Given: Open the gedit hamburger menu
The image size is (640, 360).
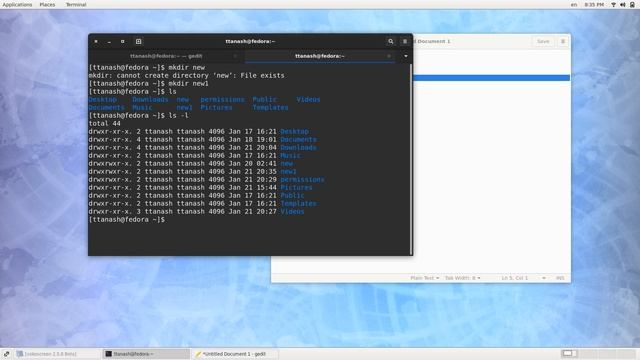Looking at the screenshot, I should click(562, 41).
